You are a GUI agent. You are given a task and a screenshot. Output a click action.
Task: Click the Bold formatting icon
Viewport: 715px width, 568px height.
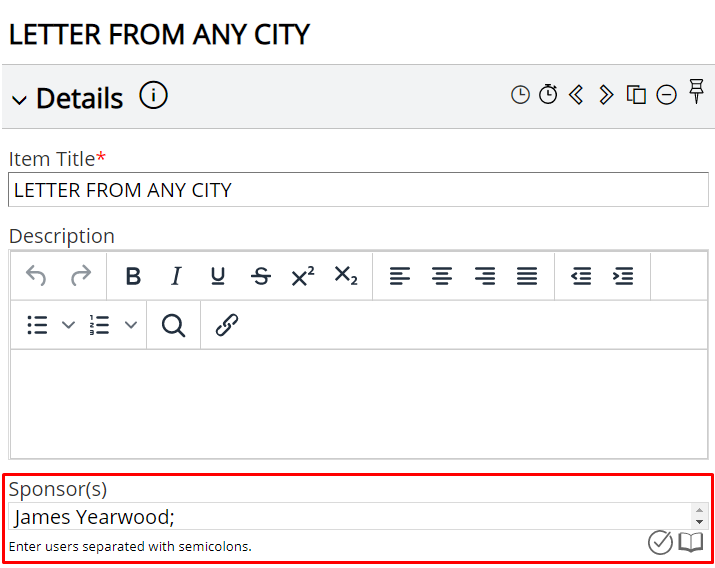(133, 276)
